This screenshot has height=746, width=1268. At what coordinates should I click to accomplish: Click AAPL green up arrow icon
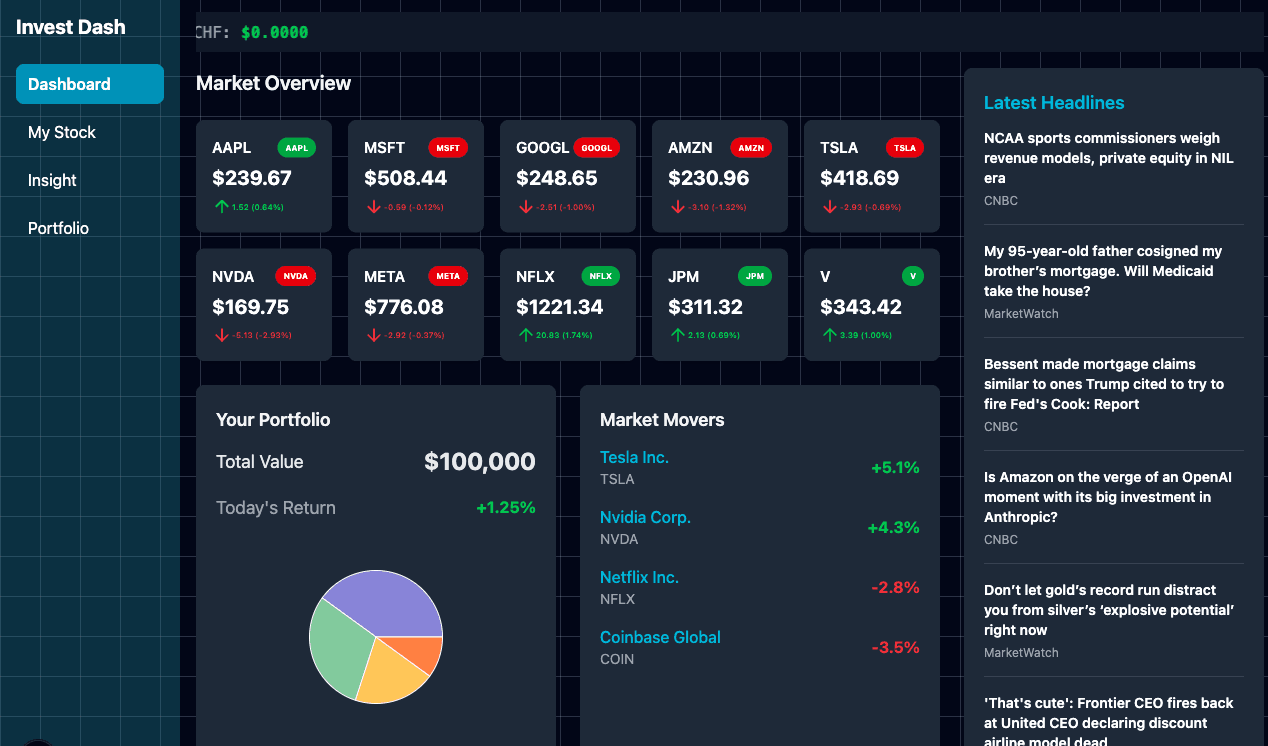tap(221, 207)
